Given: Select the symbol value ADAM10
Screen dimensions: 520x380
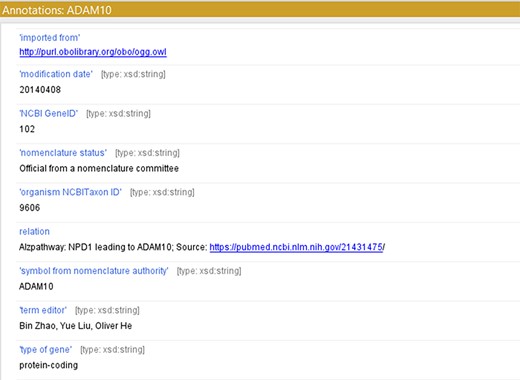Looking at the screenshot, I should pos(36,286).
